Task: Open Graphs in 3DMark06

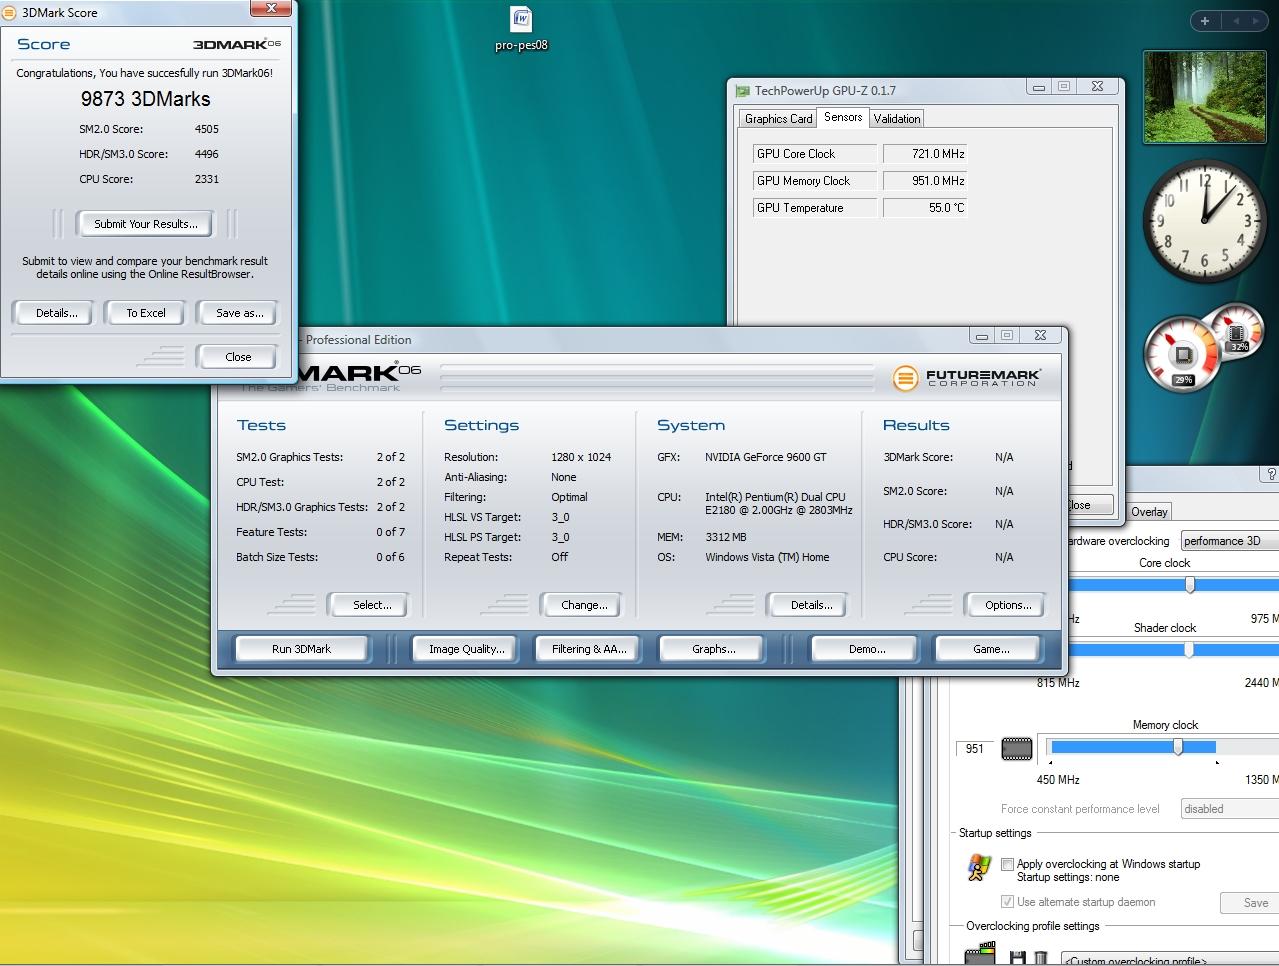Action: pyautogui.click(x=713, y=649)
